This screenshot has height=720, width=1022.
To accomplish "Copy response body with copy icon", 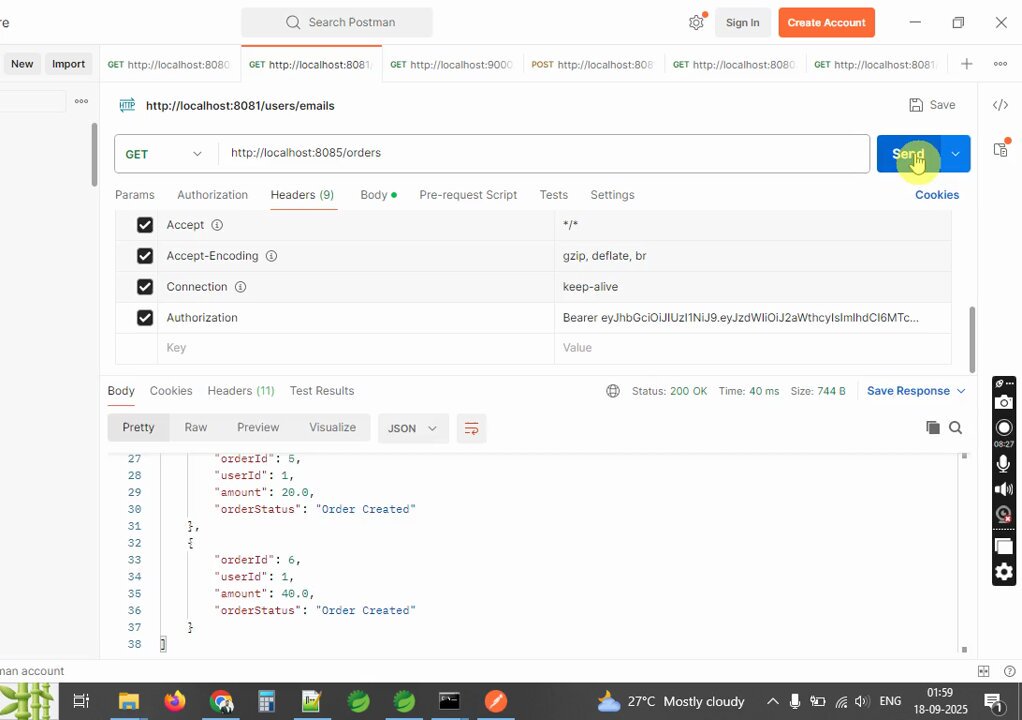I will tap(933, 427).
